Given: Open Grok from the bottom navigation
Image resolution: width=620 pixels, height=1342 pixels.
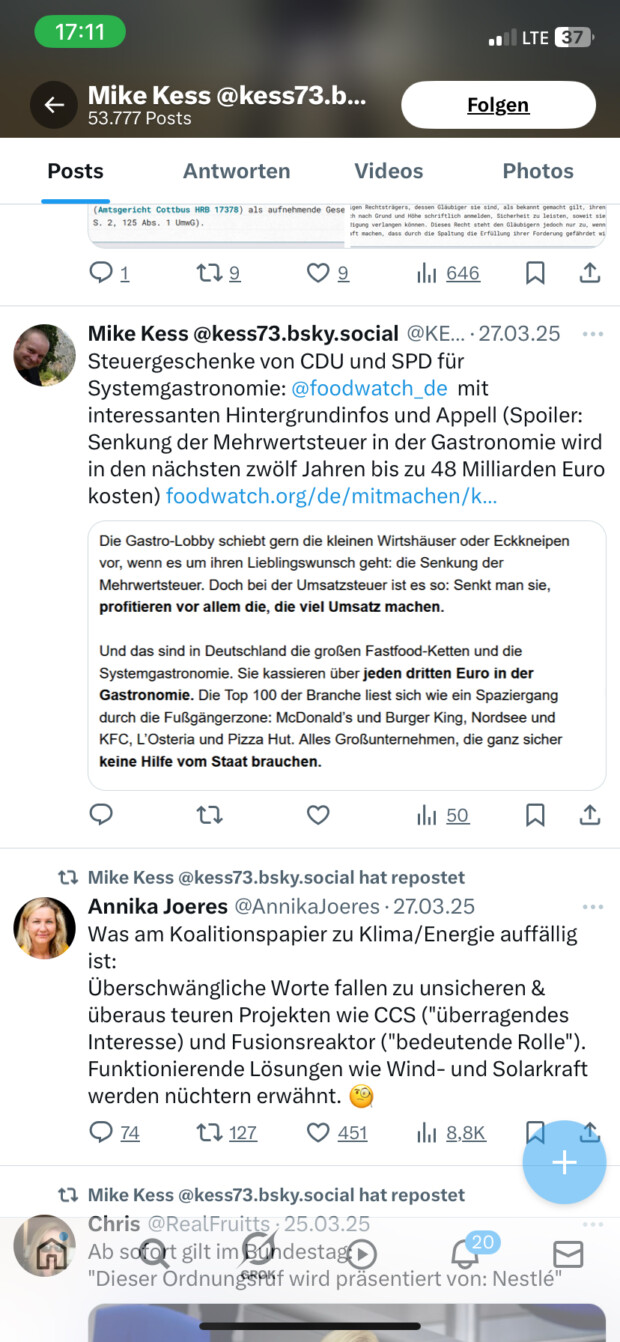Looking at the screenshot, I should coord(258,1255).
